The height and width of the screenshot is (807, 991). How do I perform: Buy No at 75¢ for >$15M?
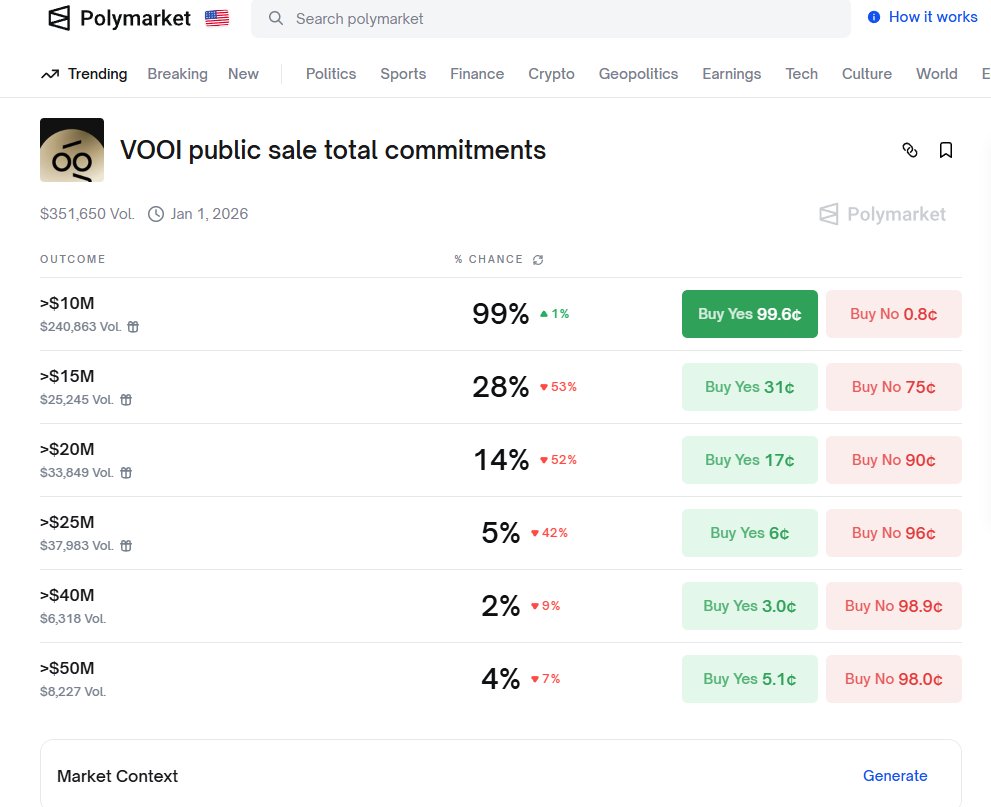(x=894, y=387)
